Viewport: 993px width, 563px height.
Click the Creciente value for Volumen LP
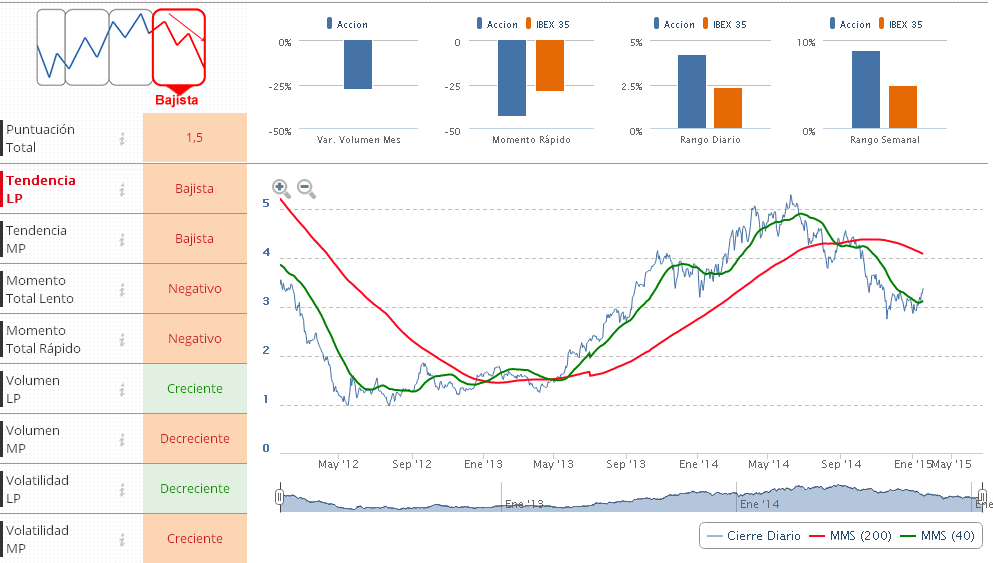coord(195,389)
